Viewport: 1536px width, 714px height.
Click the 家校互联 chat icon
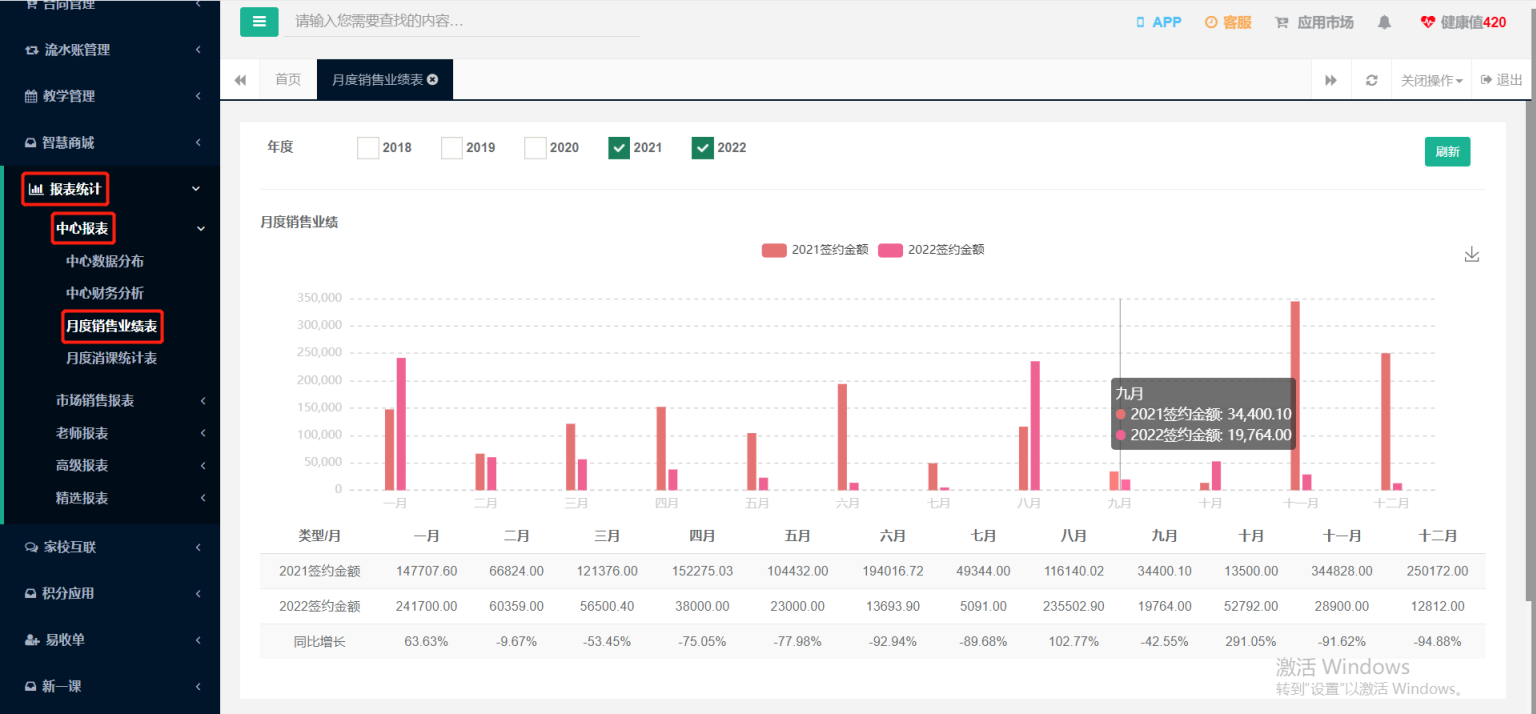[x=31, y=547]
